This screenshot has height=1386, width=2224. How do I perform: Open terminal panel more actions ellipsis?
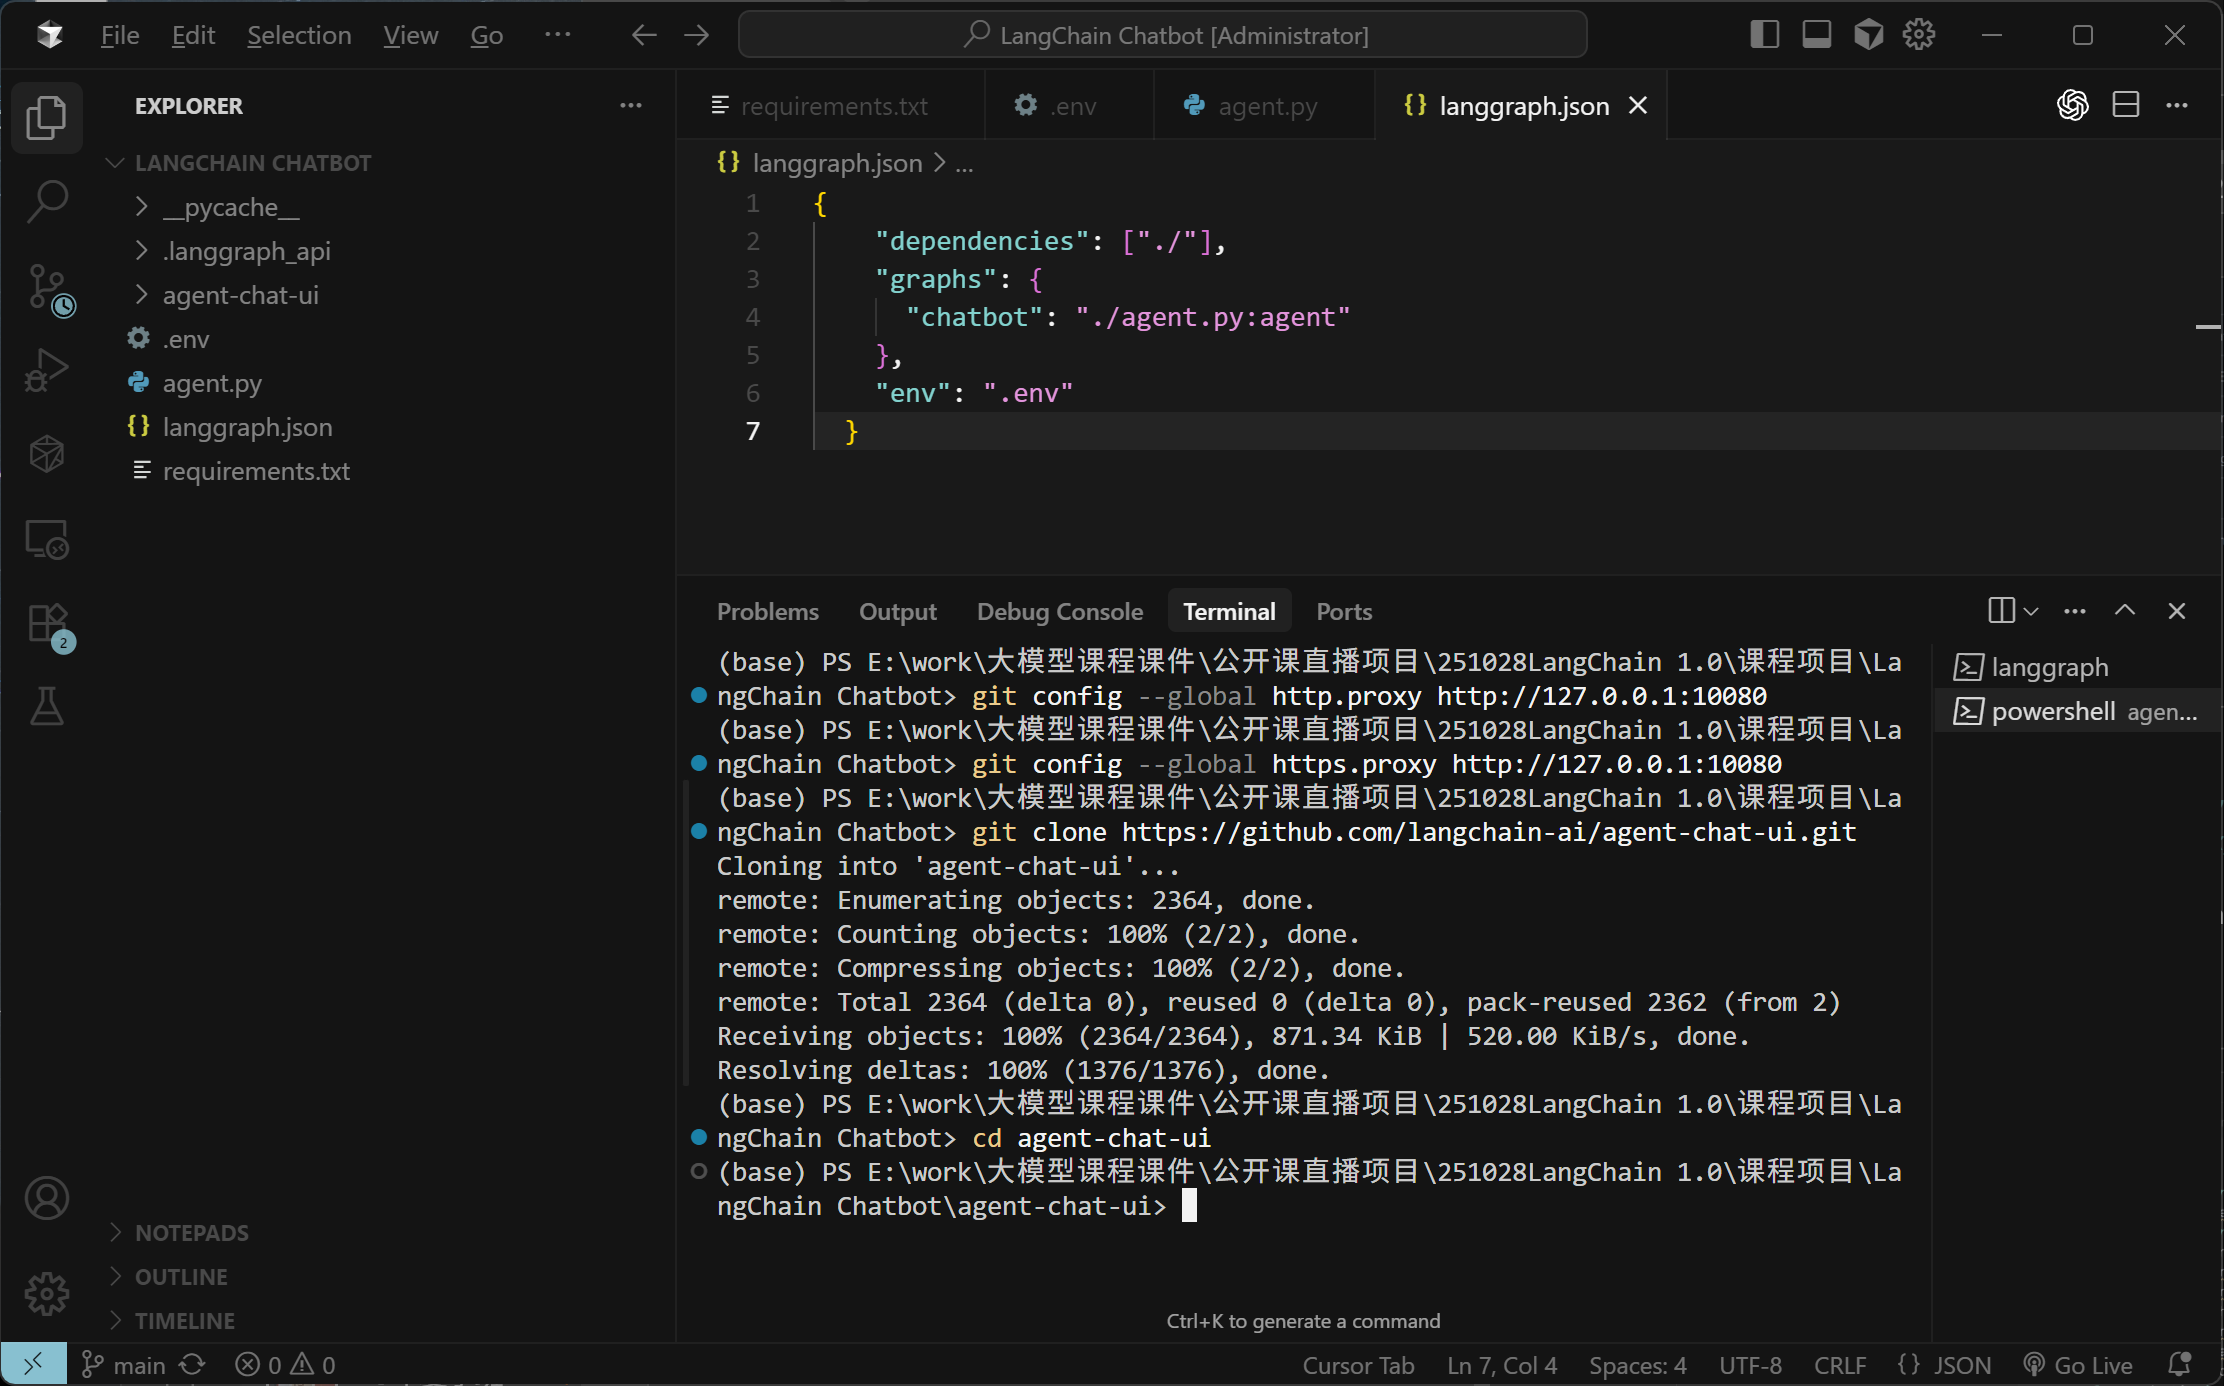tap(2075, 611)
